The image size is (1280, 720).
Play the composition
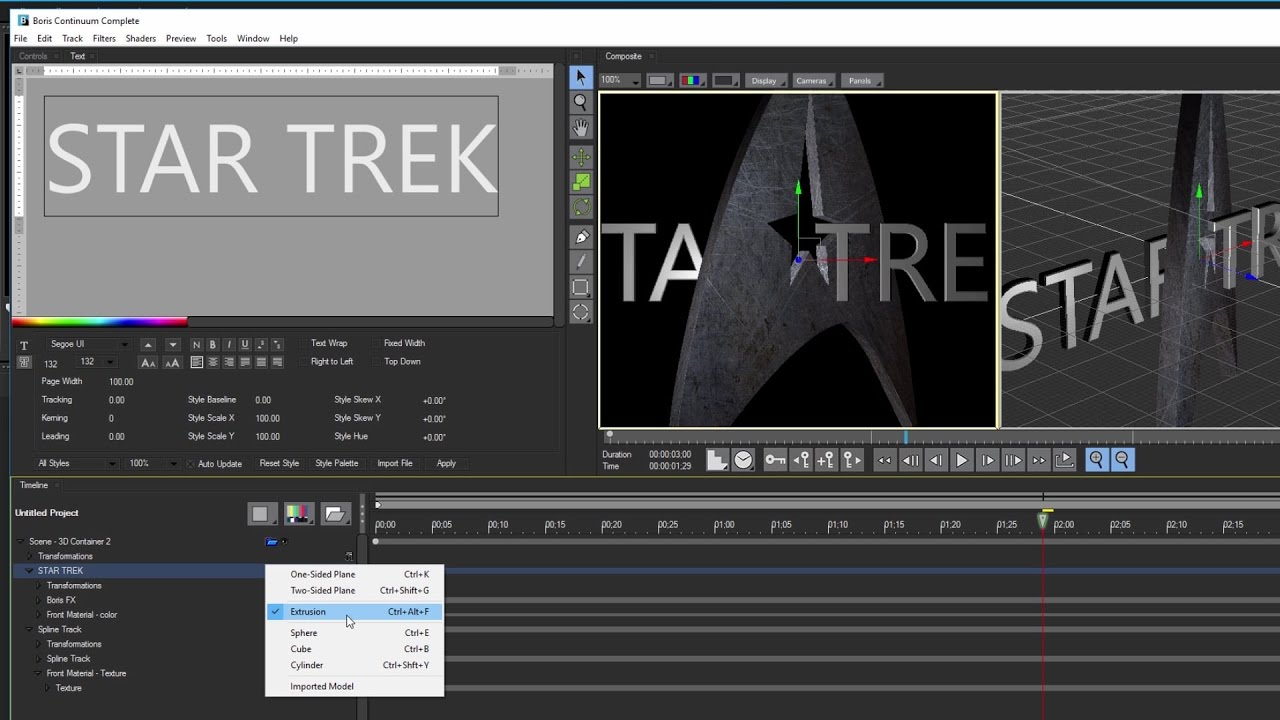[961, 460]
